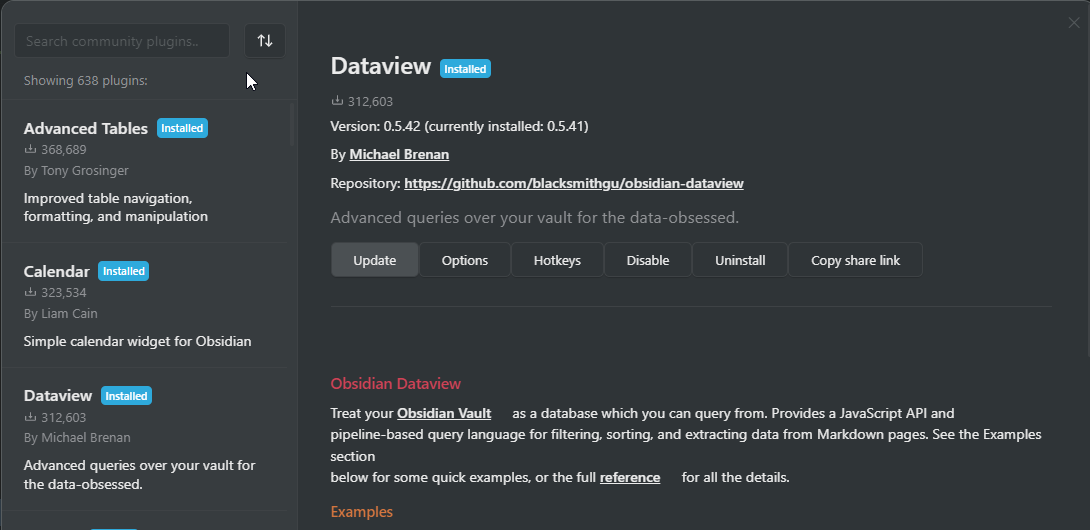Open the GitHub repository link
Viewport: 1090px width, 530px height.
point(574,183)
